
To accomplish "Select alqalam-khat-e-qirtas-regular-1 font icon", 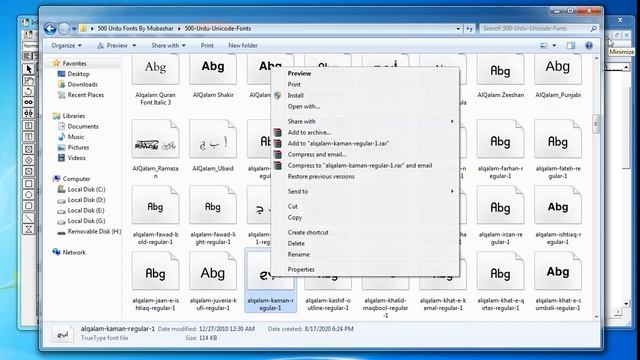I will [500, 271].
